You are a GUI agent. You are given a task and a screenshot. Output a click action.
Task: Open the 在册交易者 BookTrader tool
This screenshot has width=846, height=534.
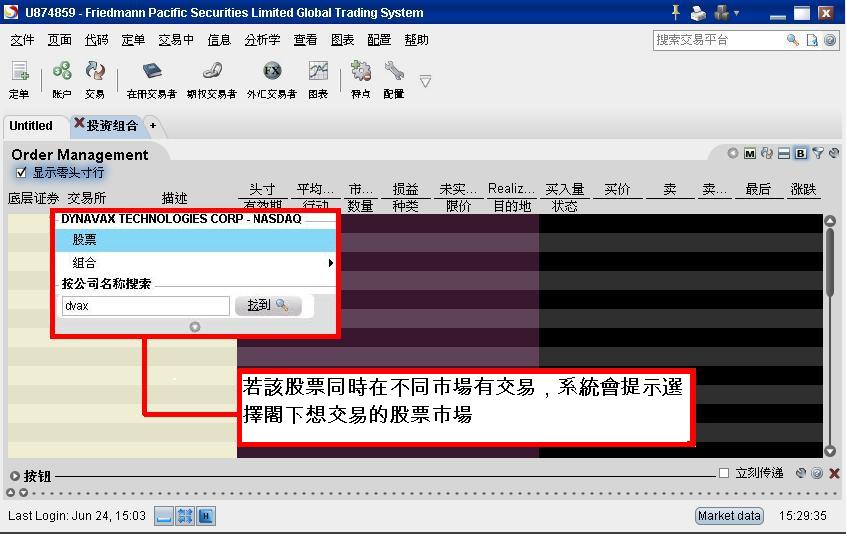click(151, 73)
